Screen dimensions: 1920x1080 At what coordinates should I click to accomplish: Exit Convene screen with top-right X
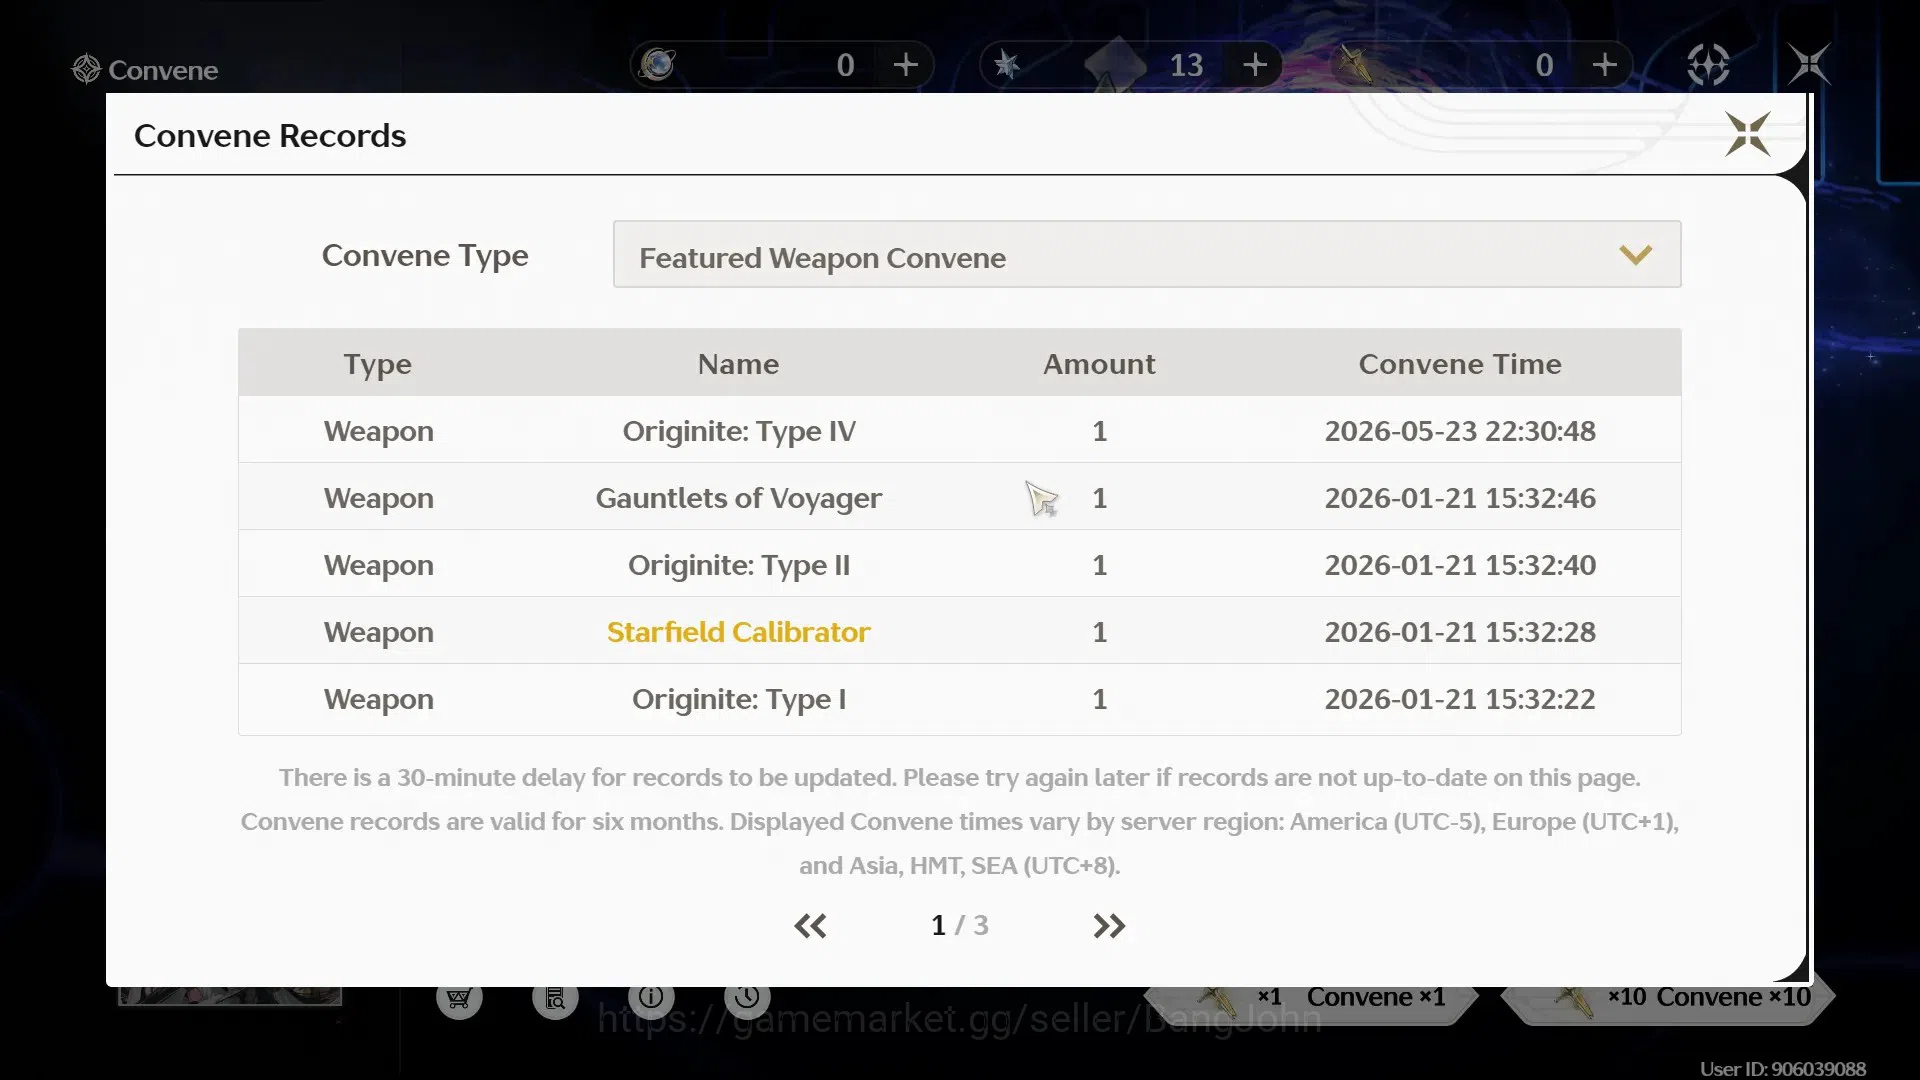1809,64
